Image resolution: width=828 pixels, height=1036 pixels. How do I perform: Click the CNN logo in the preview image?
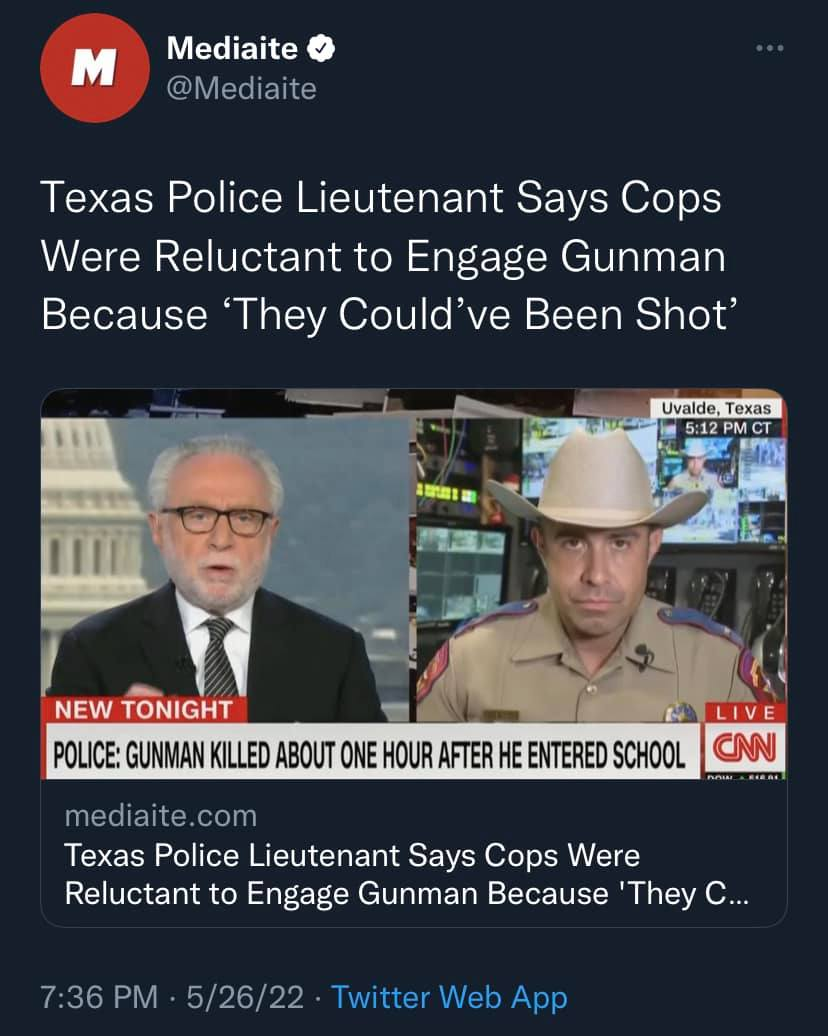pos(743,747)
